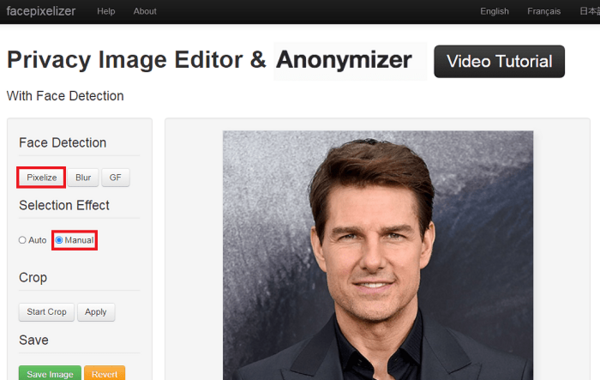
Task: Open the Video Tutorial button
Action: [499, 61]
